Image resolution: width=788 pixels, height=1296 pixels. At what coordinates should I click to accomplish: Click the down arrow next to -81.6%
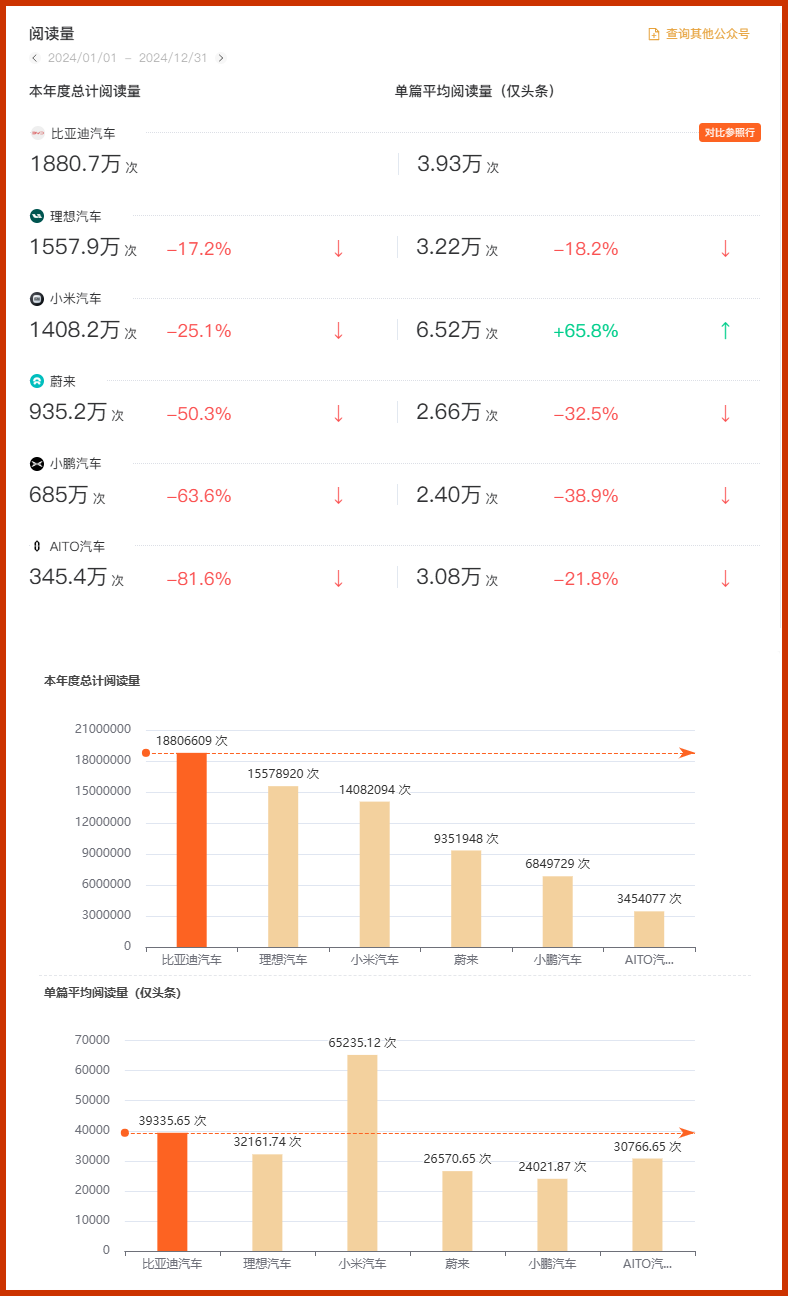tap(338, 579)
